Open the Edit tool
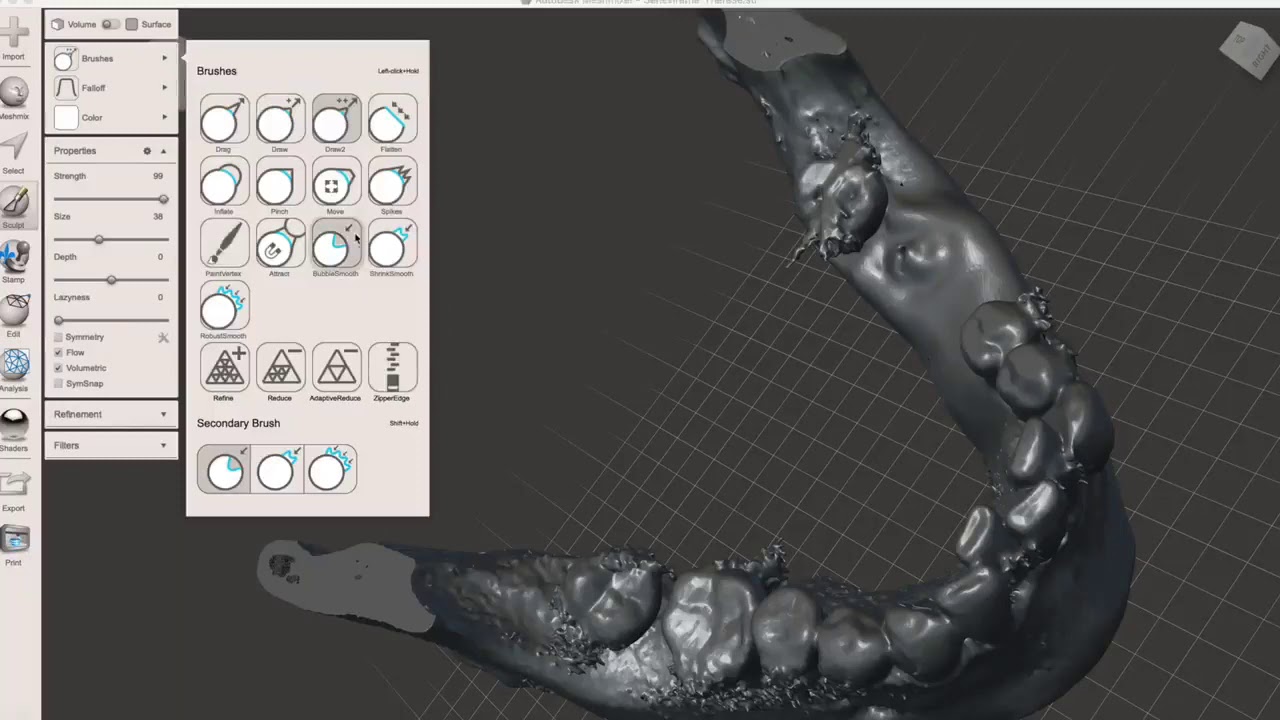 pos(14,316)
